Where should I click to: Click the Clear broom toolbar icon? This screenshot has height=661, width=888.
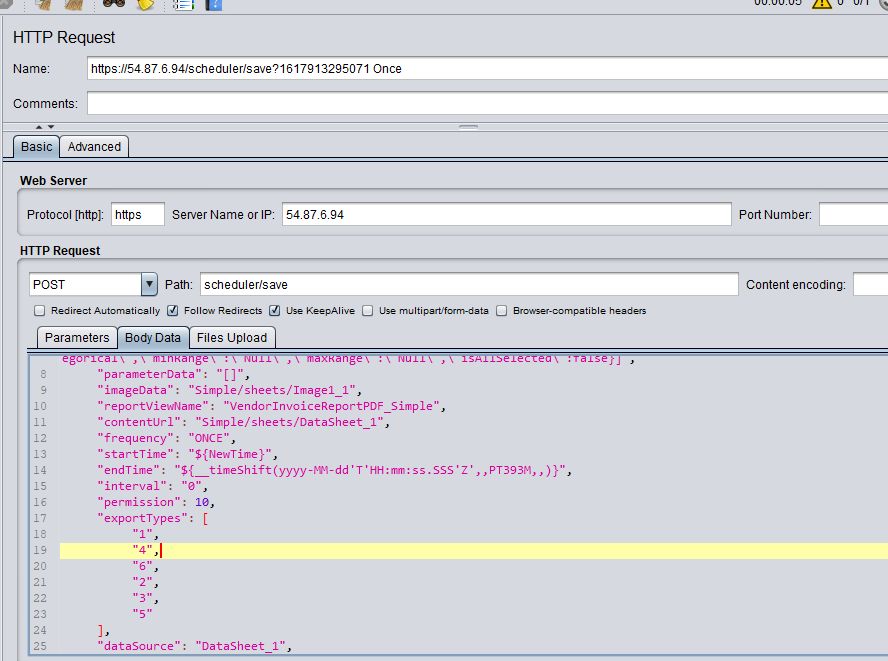[x=44, y=5]
